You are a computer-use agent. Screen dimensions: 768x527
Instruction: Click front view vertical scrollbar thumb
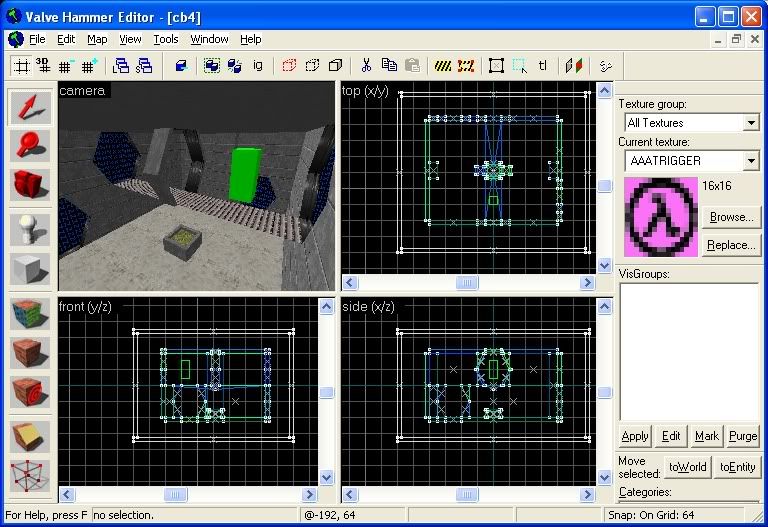[x=327, y=392]
